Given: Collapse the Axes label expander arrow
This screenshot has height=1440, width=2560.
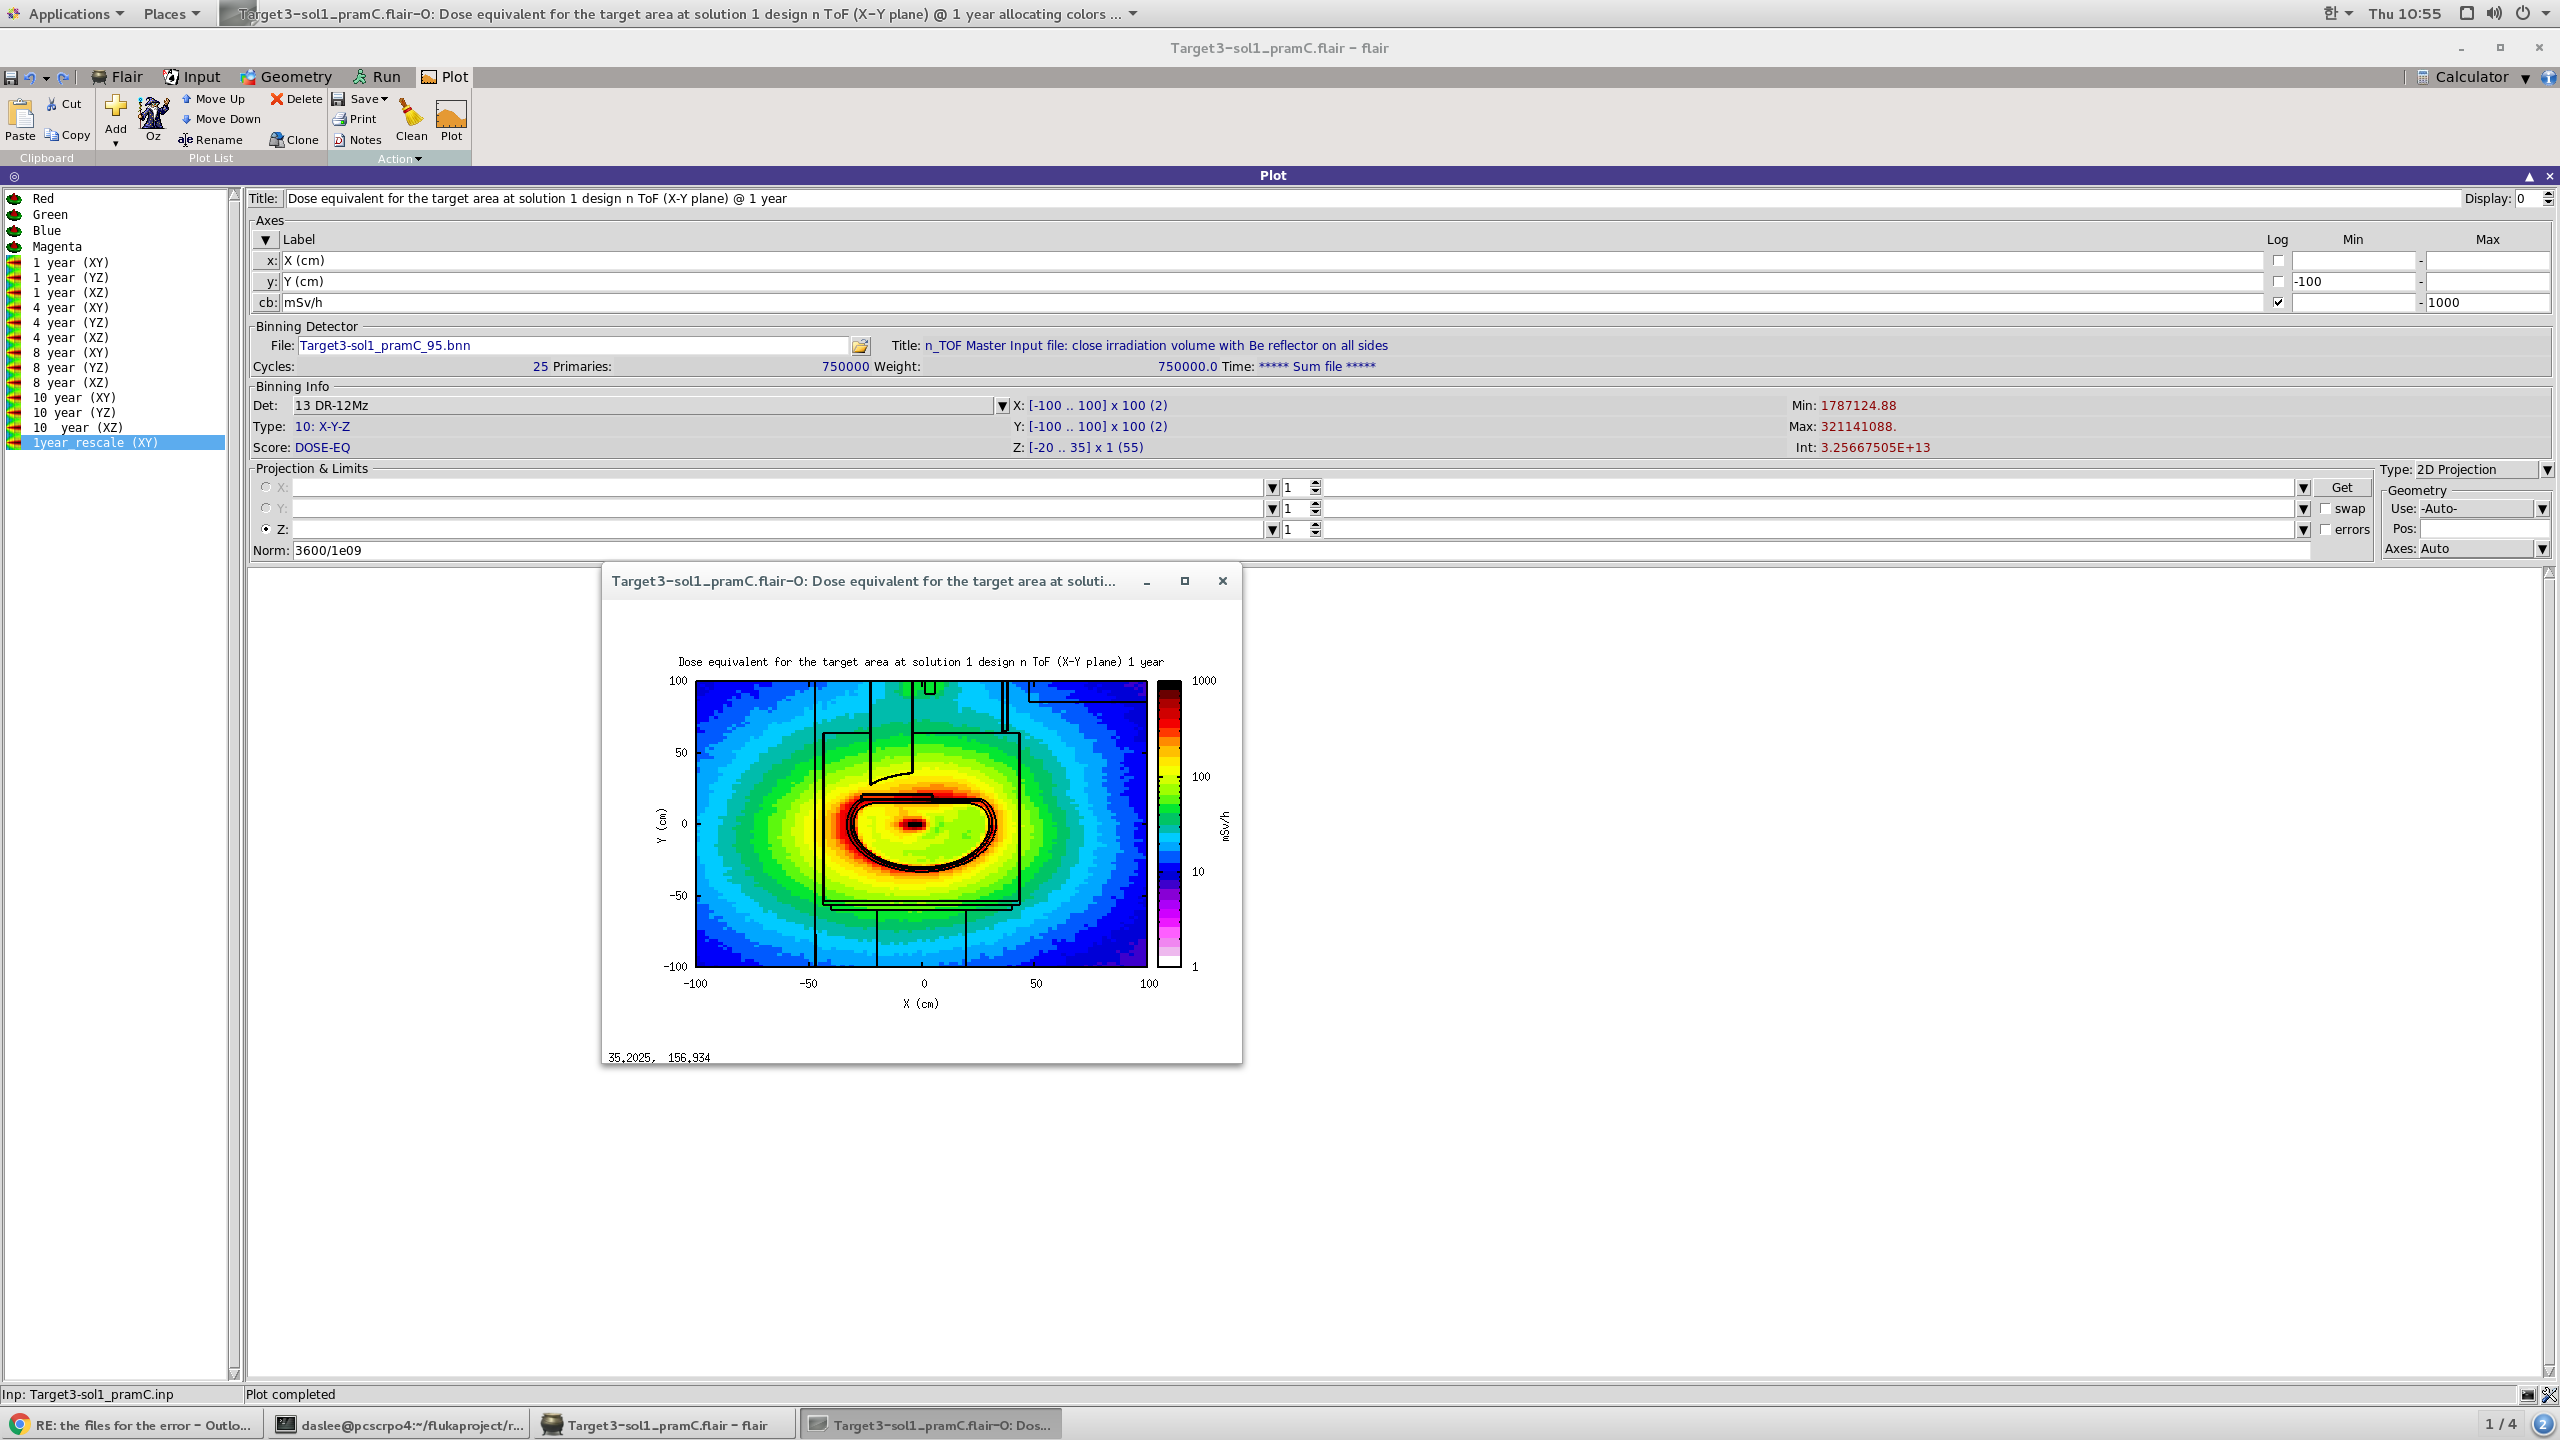Looking at the screenshot, I should click(265, 240).
